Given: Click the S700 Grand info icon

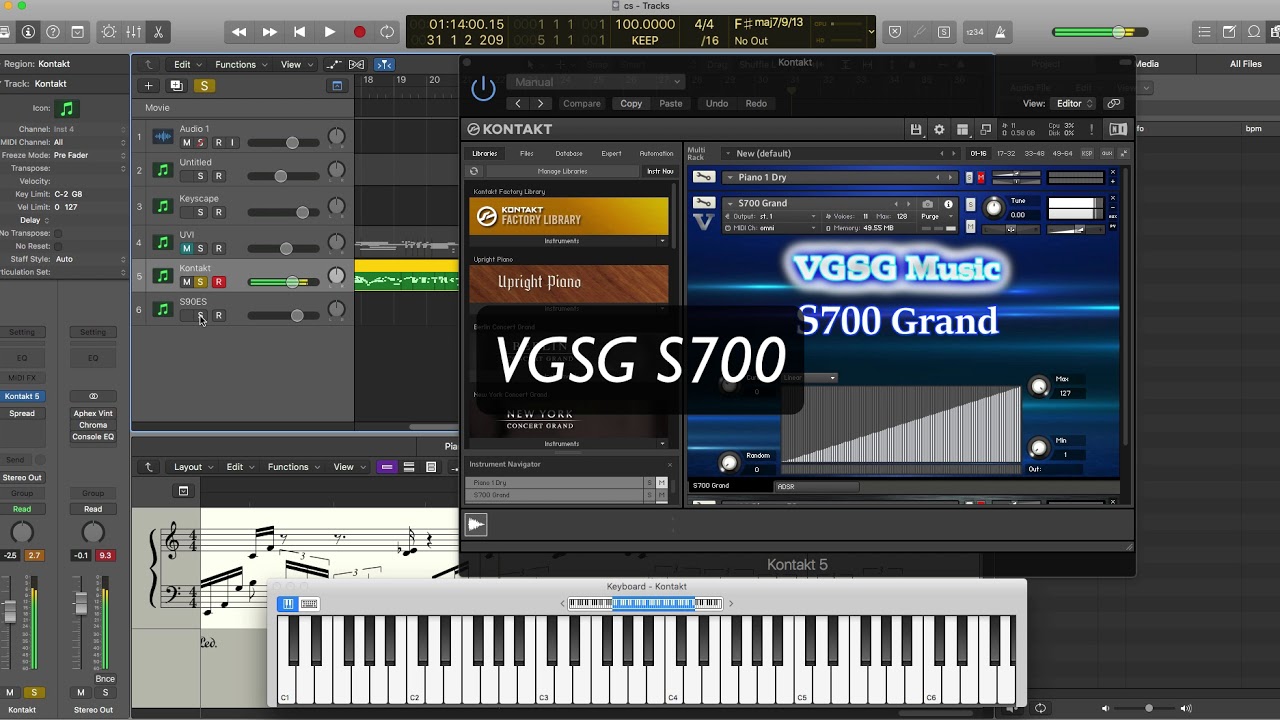Looking at the screenshot, I should tap(949, 204).
